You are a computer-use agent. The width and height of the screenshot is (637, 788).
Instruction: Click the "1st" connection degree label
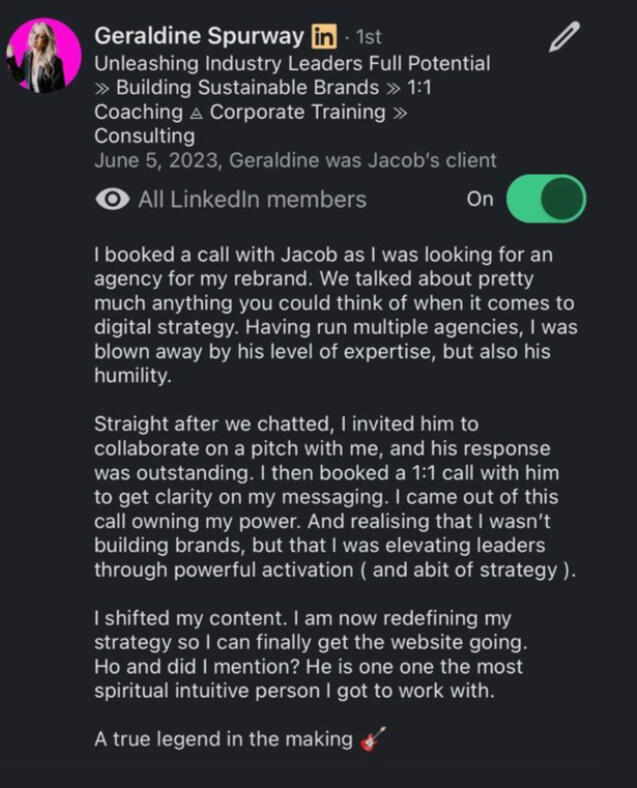[368, 37]
